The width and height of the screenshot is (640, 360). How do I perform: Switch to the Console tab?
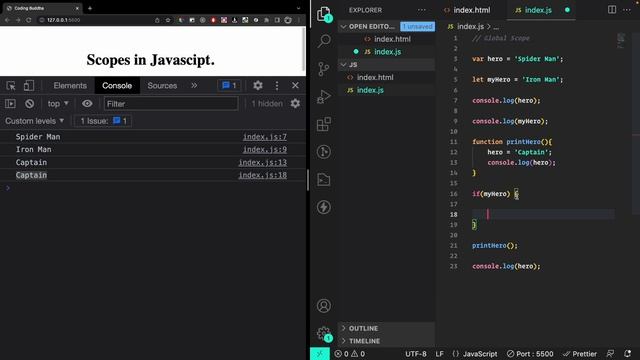coord(117,85)
